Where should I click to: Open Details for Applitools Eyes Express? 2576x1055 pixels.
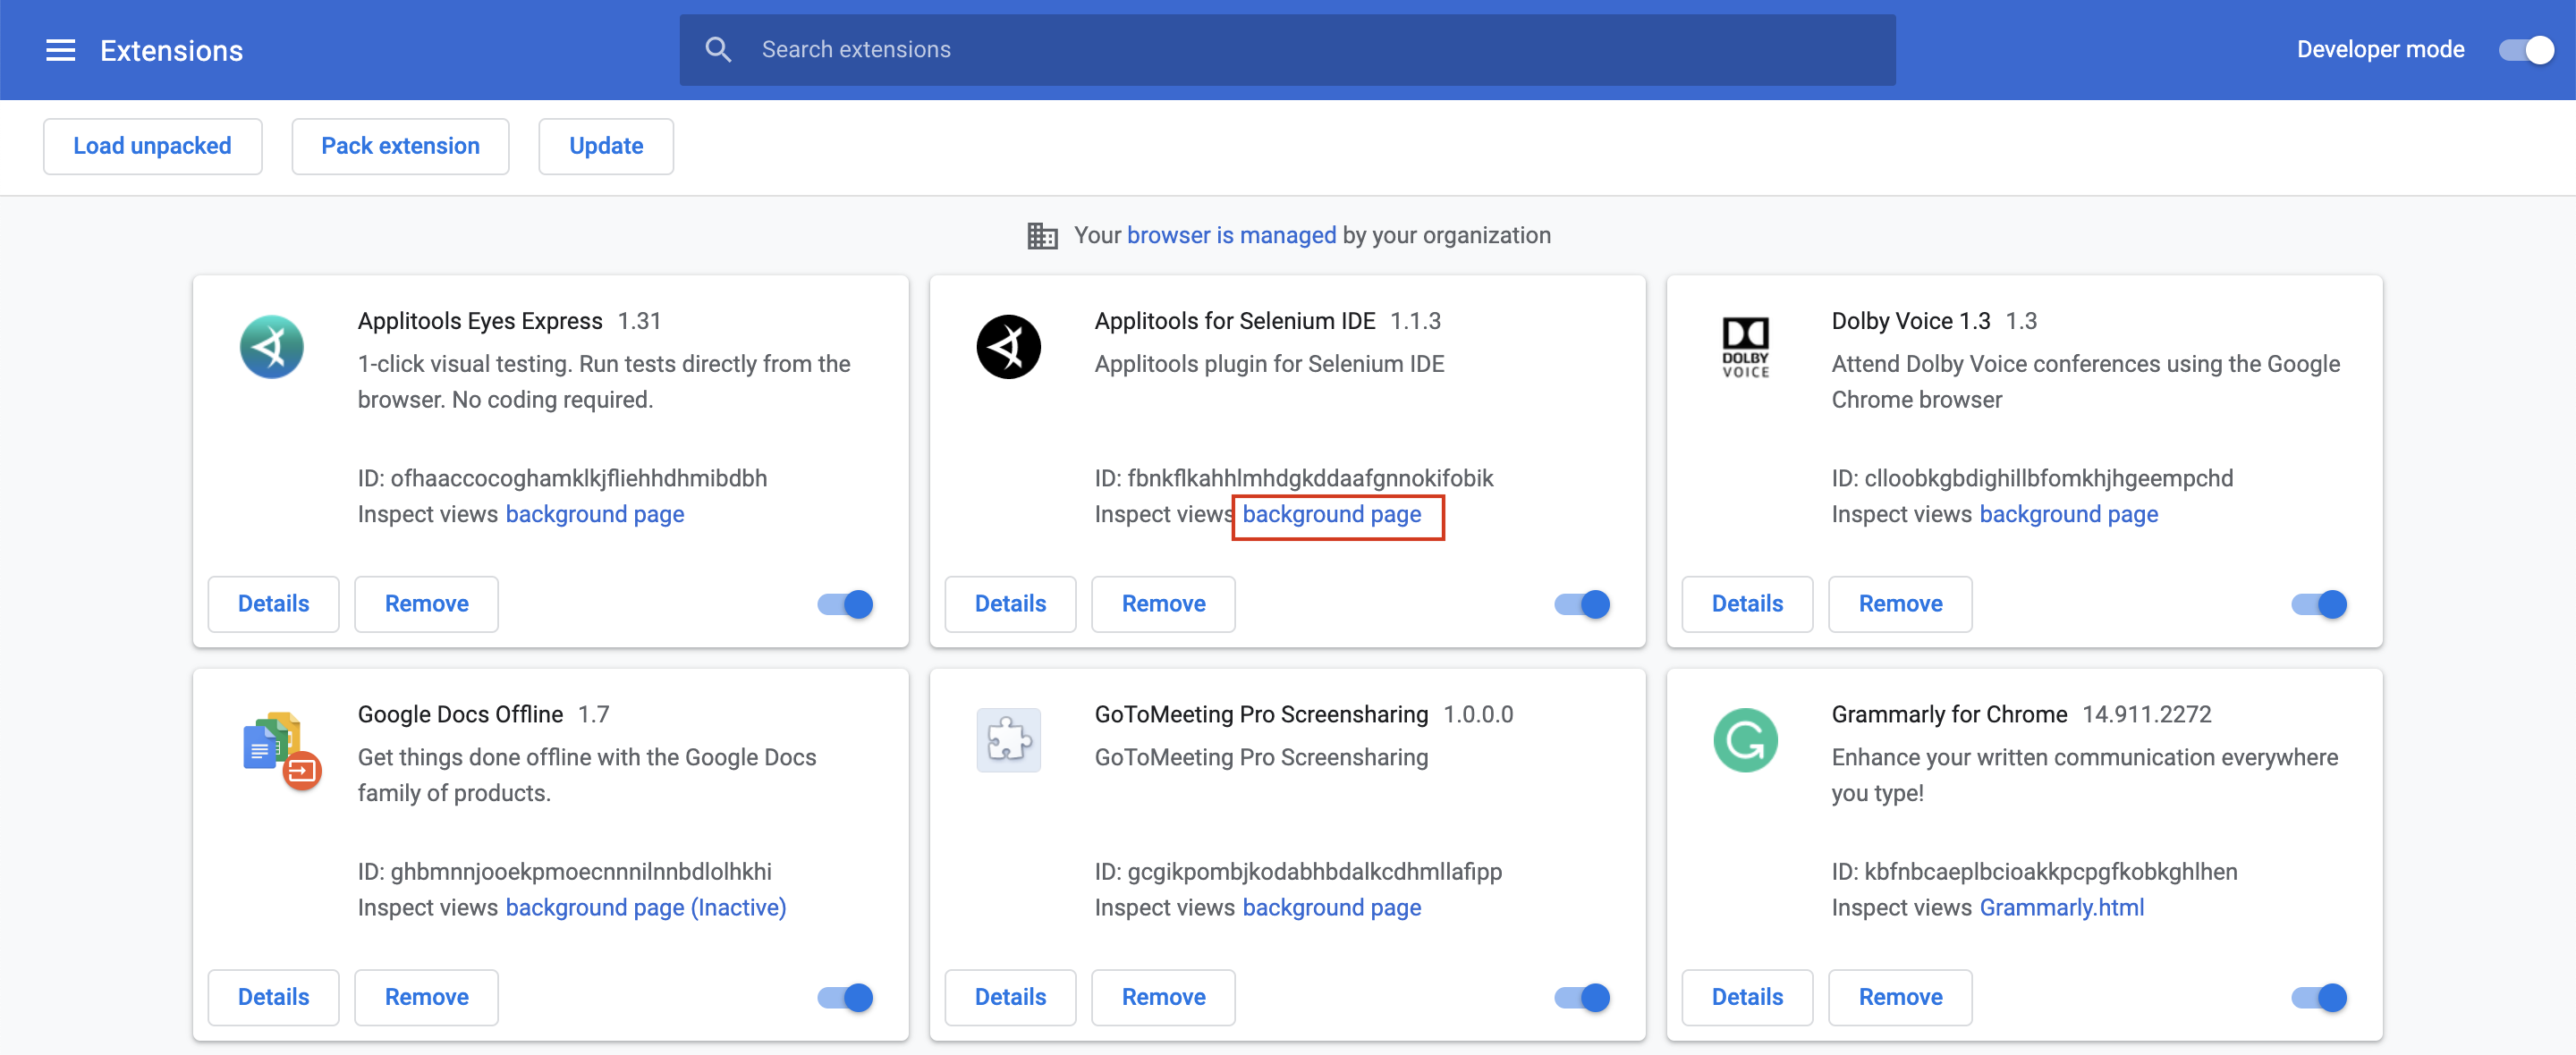tap(273, 604)
